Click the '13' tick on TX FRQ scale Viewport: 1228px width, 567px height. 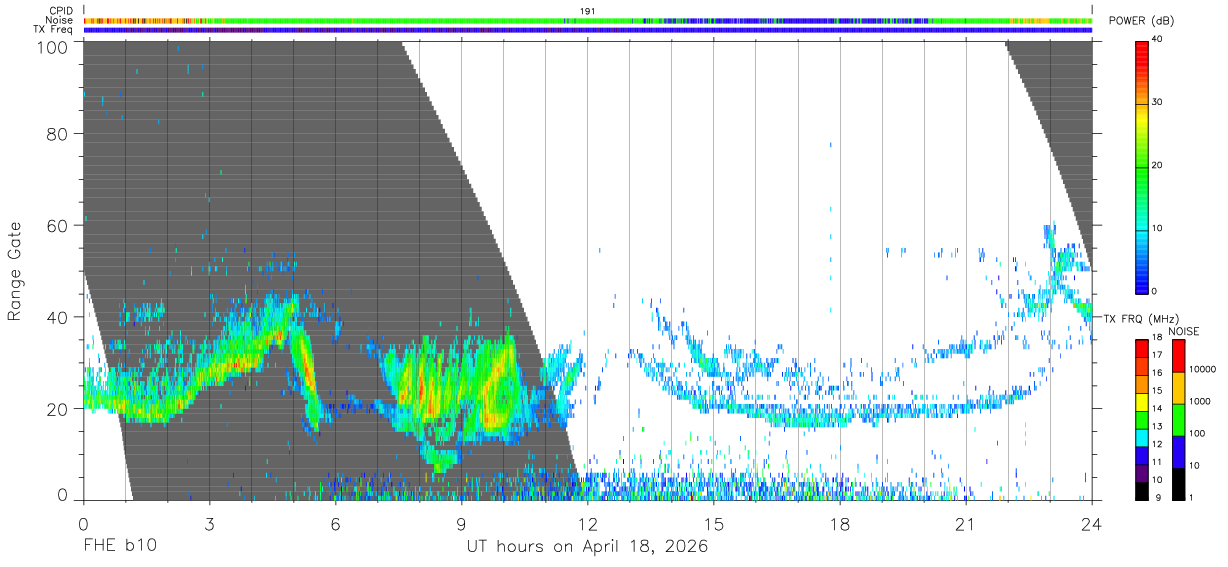1158,426
